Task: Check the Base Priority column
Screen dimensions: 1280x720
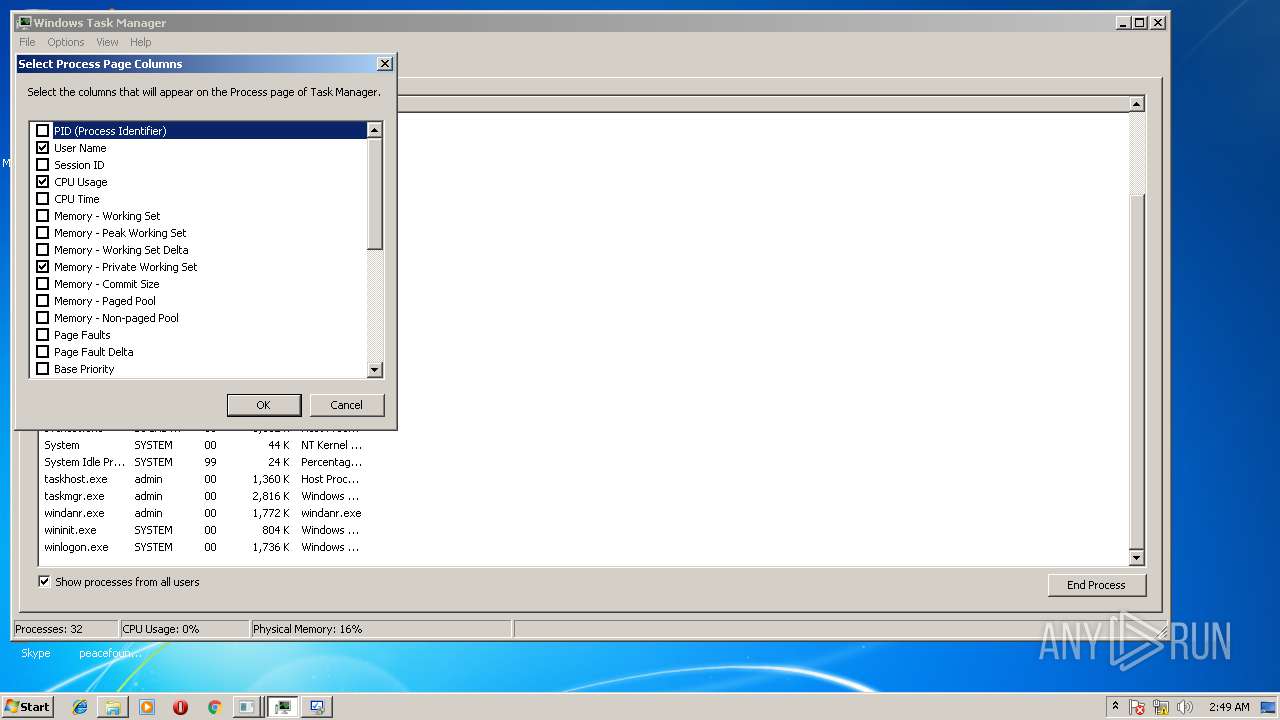Action: (43, 369)
